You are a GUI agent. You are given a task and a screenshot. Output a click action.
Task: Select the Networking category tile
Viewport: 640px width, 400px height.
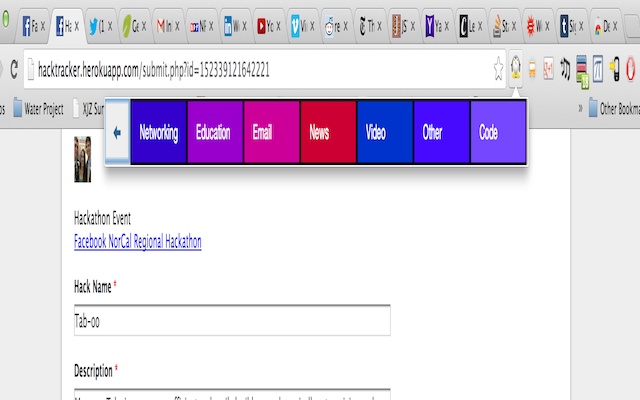pos(159,132)
